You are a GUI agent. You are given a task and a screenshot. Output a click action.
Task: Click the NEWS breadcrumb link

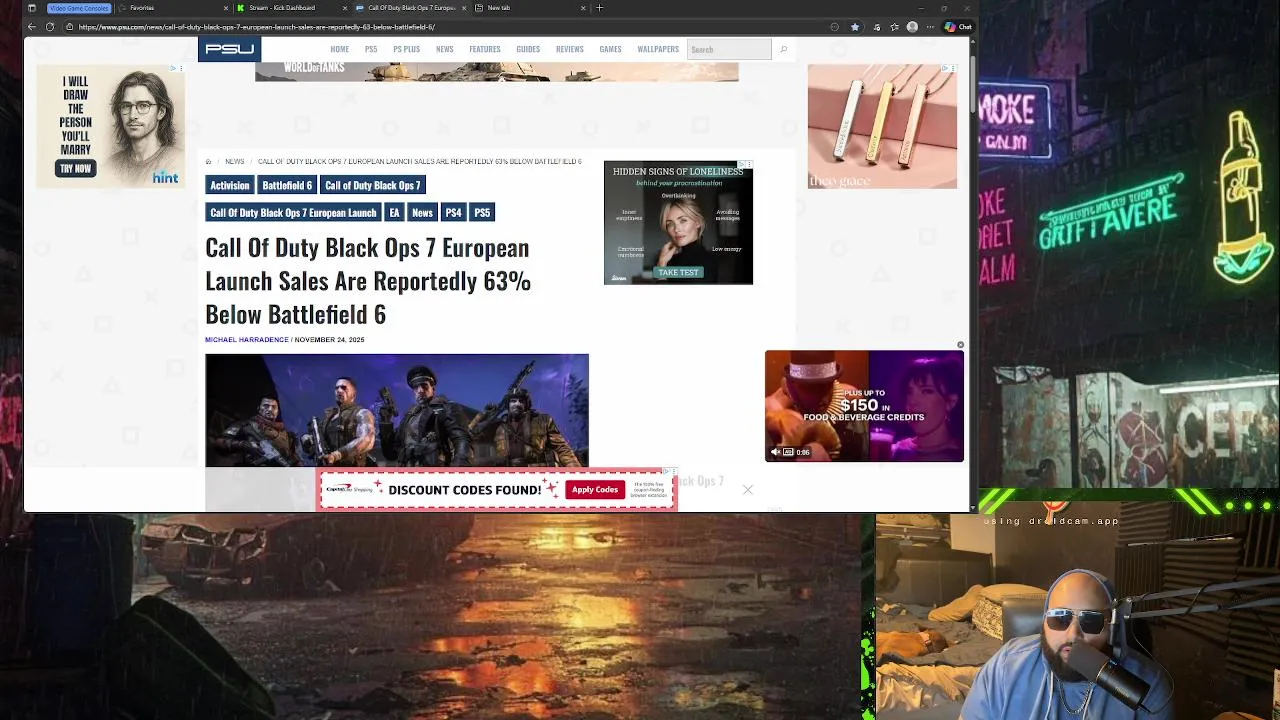(234, 161)
